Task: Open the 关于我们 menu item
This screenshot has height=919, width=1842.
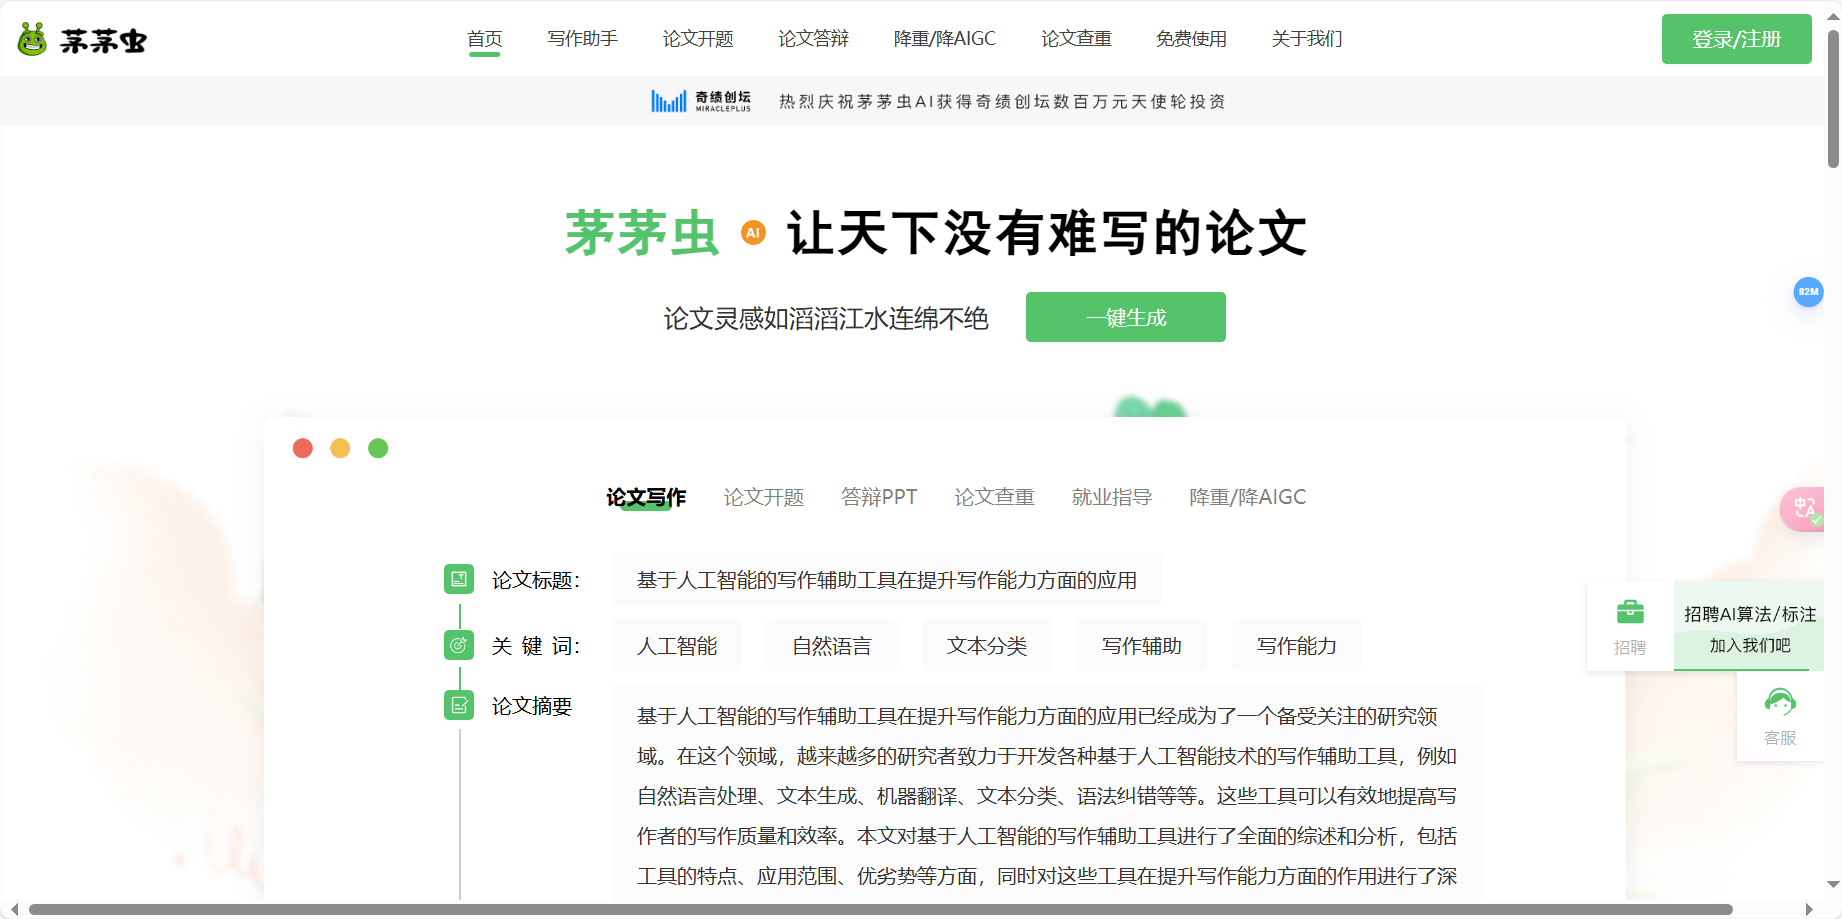Action: pyautogui.click(x=1306, y=39)
